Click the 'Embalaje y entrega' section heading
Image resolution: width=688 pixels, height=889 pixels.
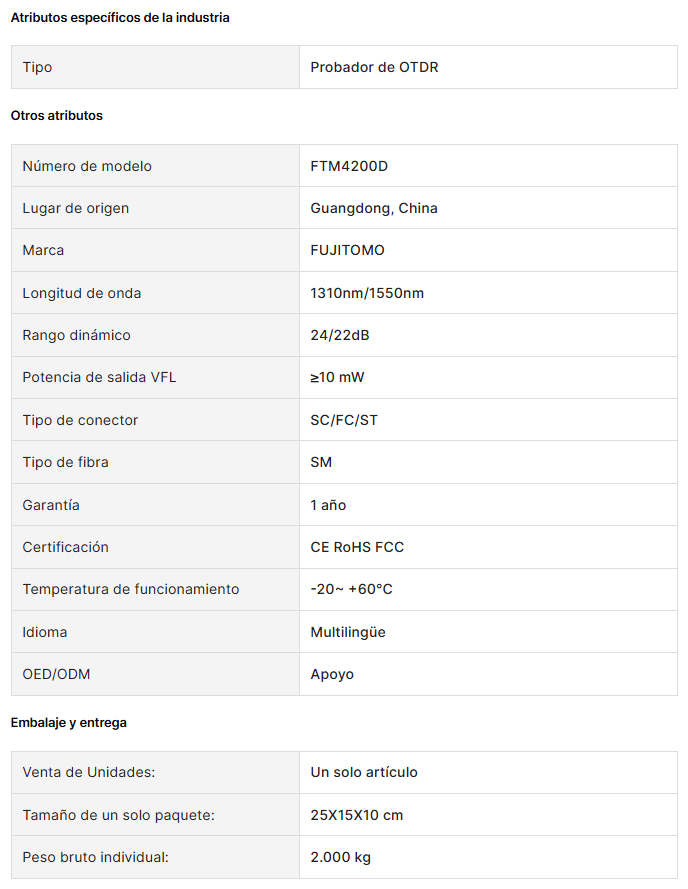pos(69,722)
